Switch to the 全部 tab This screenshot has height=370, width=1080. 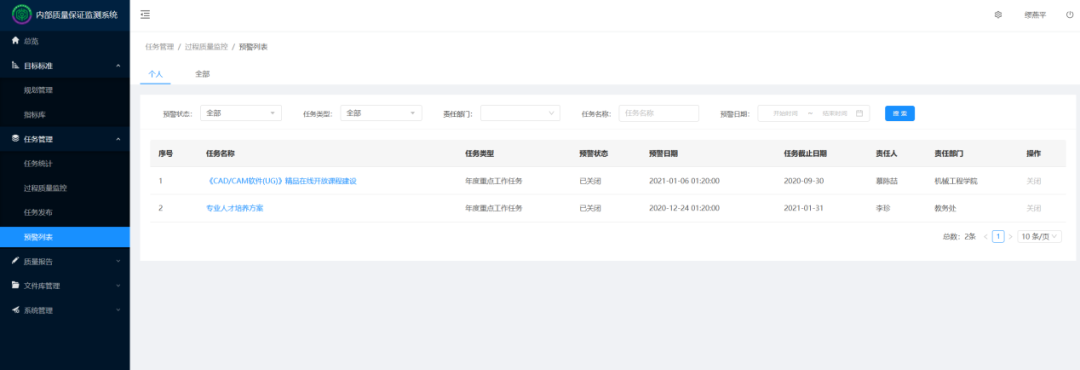(x=202, y=73)
